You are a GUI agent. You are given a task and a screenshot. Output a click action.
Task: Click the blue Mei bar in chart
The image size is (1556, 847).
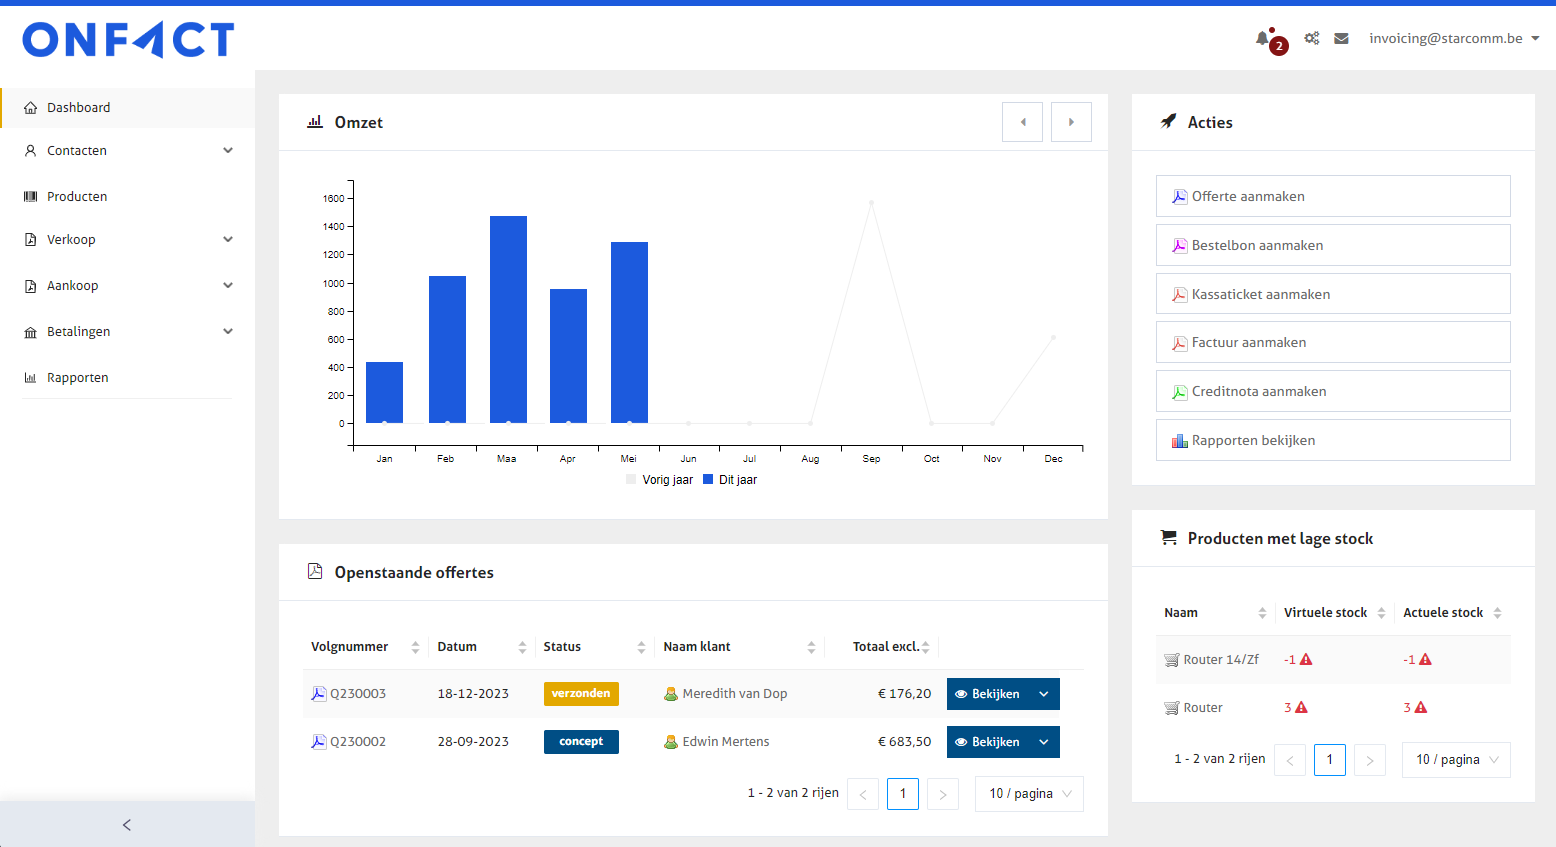click(x=629, y=333)
